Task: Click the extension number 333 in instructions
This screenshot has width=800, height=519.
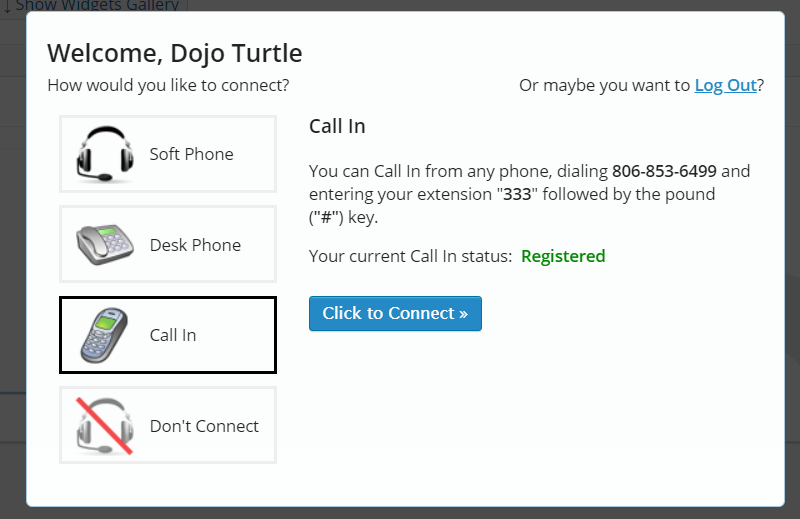Action: 517,194
